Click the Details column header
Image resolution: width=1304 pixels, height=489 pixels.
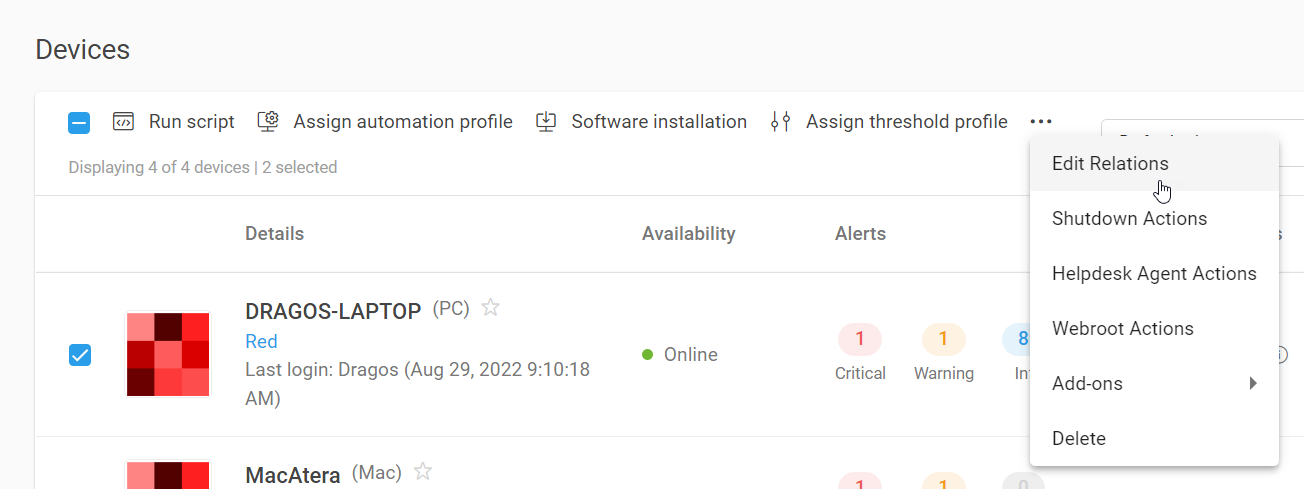pos(274,234)
